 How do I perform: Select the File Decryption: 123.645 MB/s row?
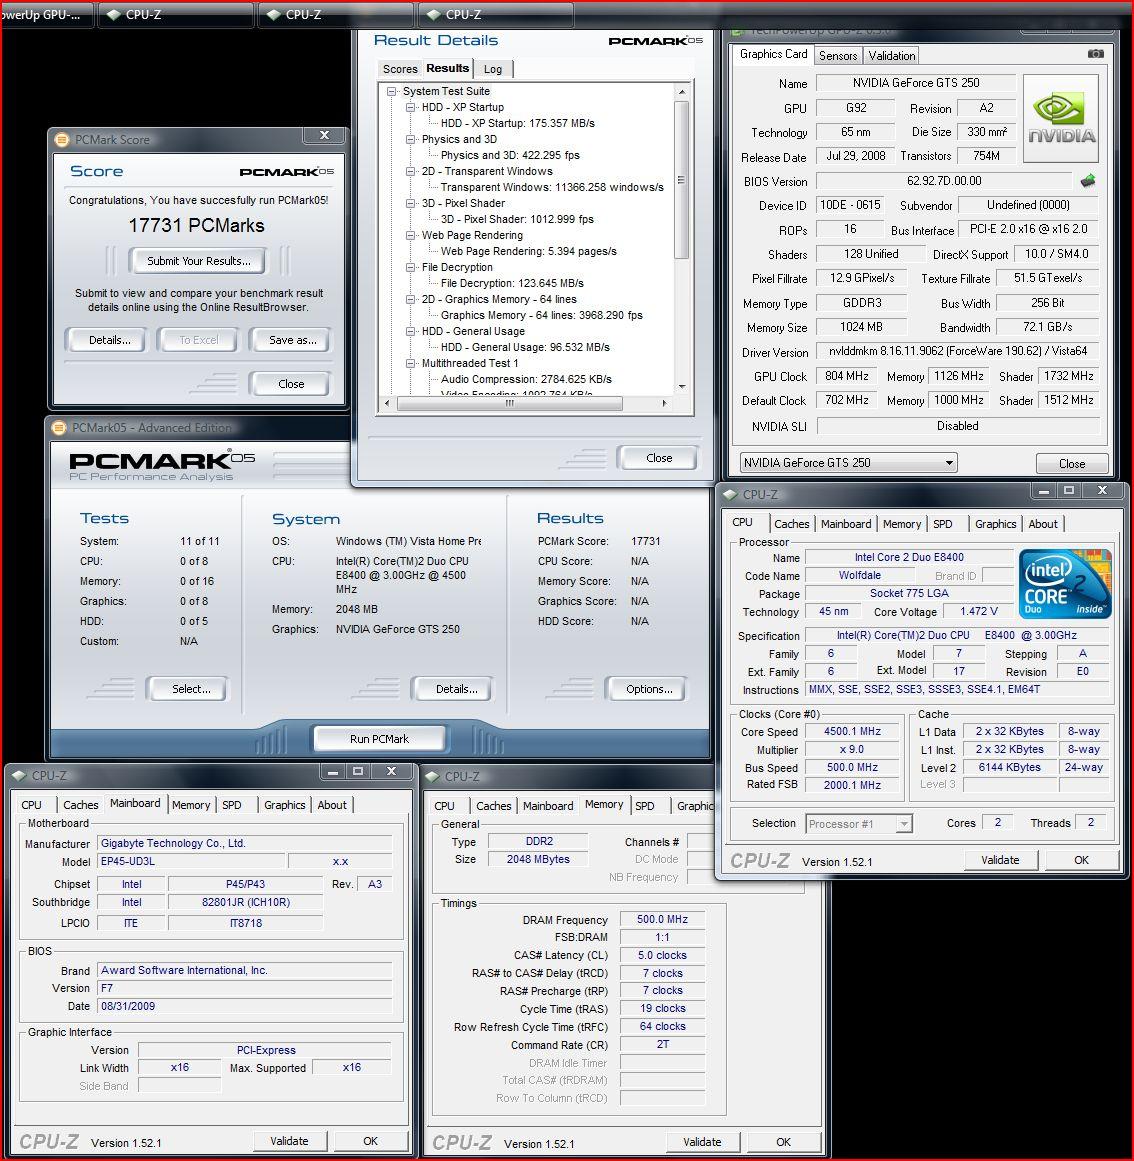(511, 283)
